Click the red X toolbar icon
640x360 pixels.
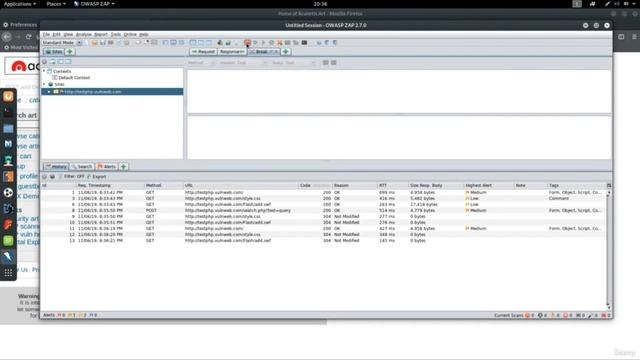pyautogui.click(x=280, y=42)
